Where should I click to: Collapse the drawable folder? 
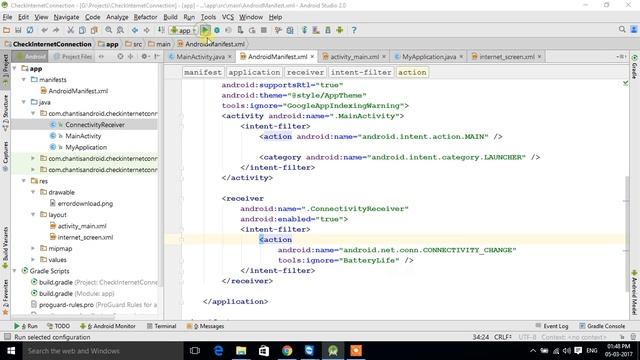pos(33,192)
